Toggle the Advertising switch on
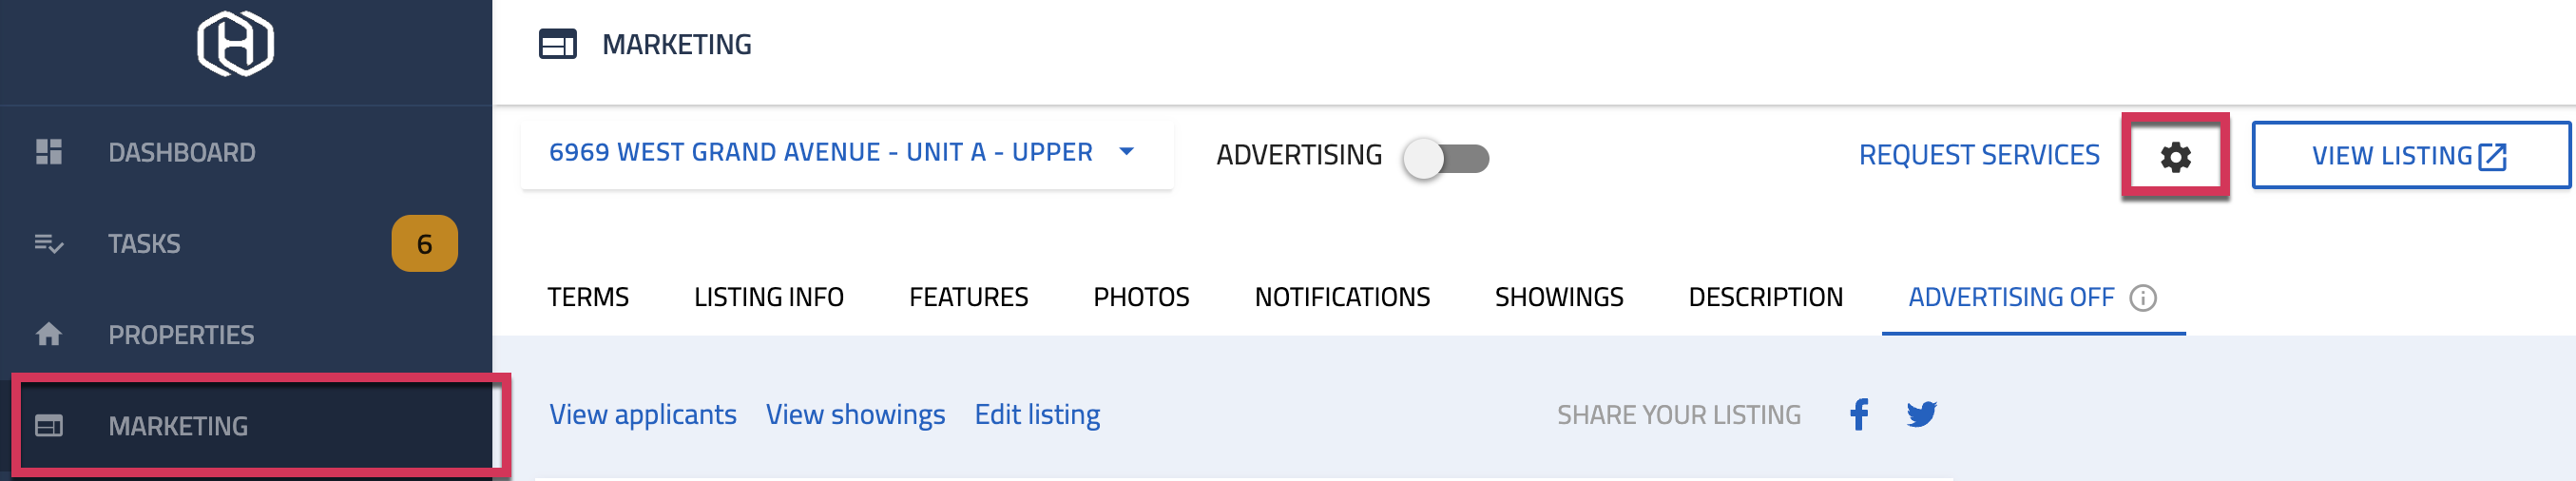This screenshot has width=2576, height=481. click(1445, 158)
